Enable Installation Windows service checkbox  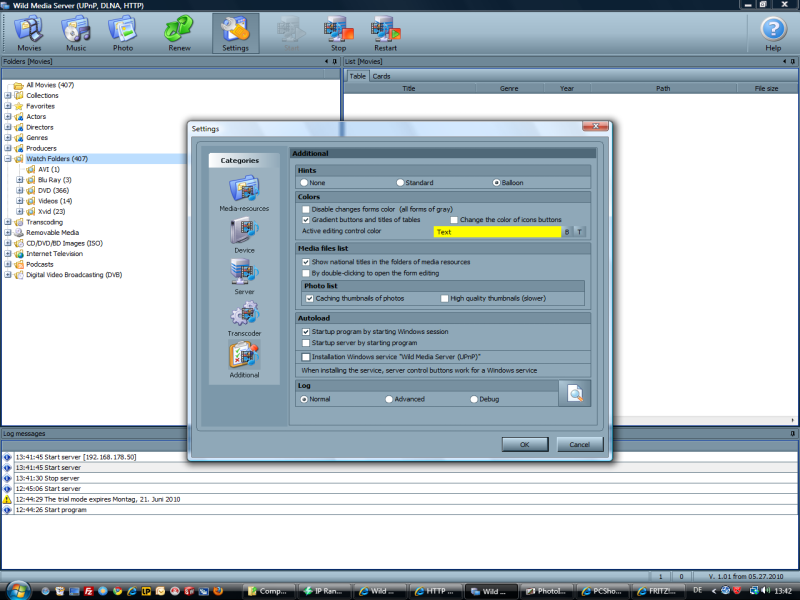click(x=306, y=357)
